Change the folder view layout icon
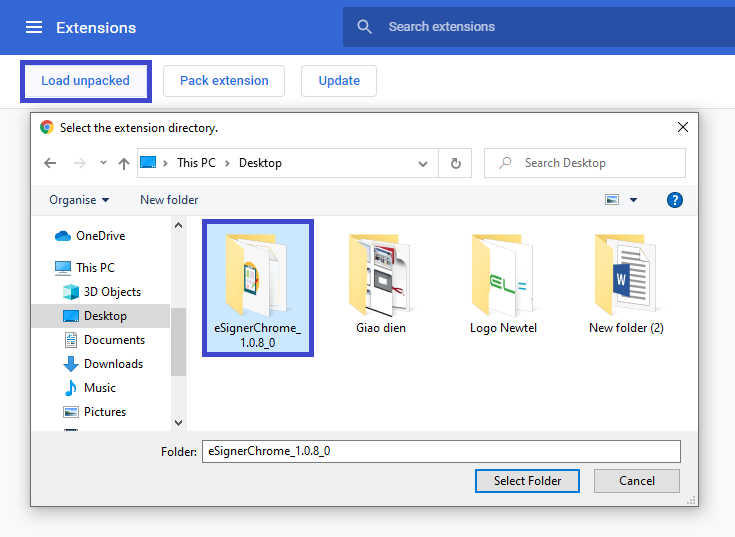 coord(612,200)
